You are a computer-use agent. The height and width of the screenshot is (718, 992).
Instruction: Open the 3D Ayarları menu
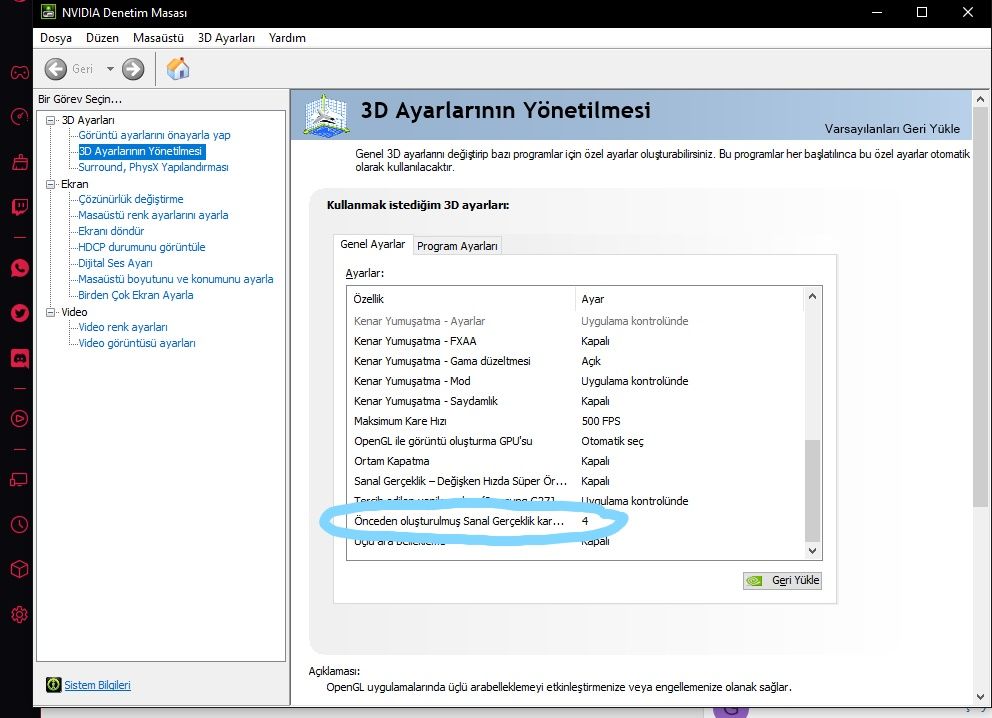[x=226, y=38]
